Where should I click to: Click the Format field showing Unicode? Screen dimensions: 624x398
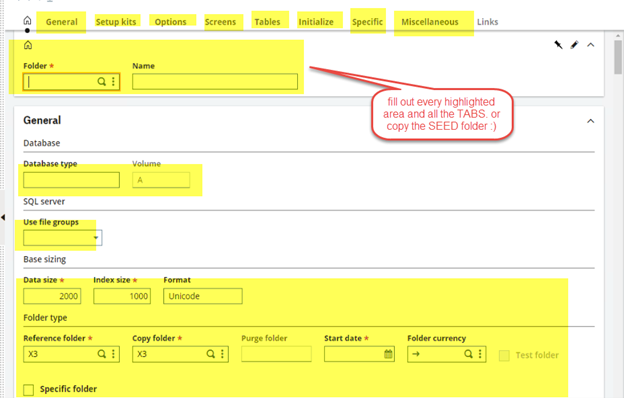(203, 296)
